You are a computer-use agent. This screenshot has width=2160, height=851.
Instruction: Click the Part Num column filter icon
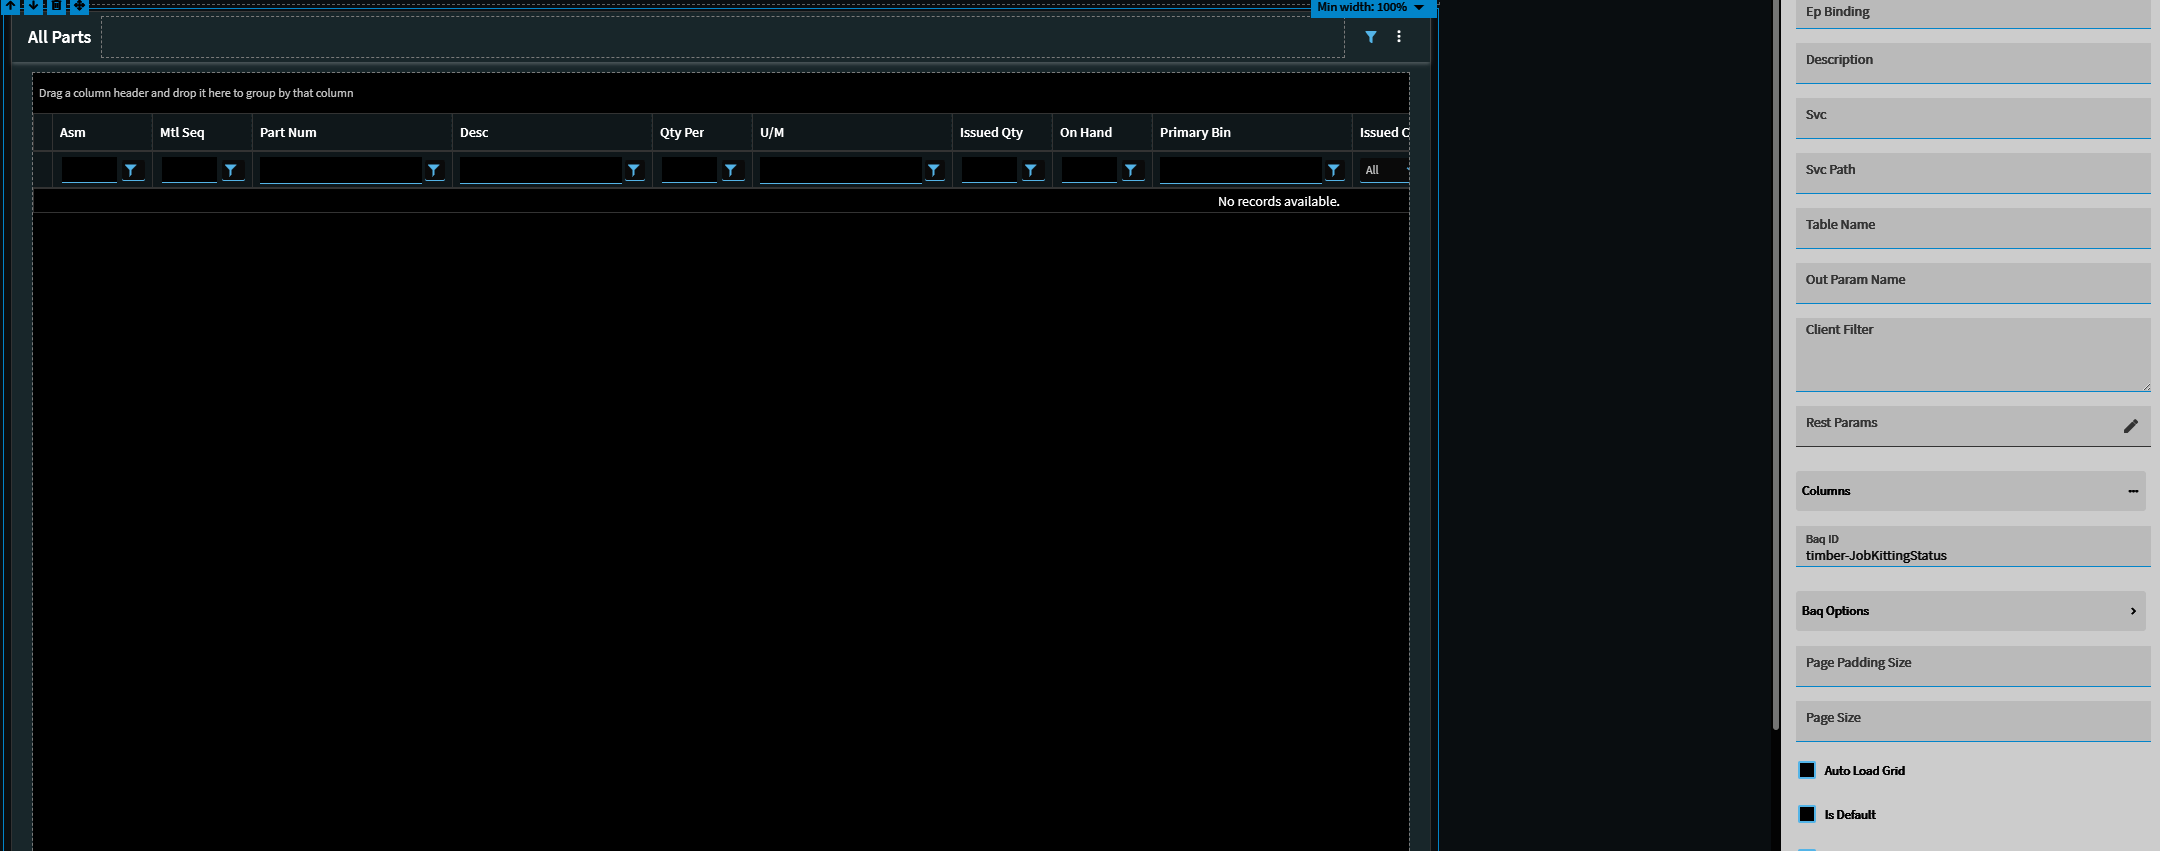point(434,170)
